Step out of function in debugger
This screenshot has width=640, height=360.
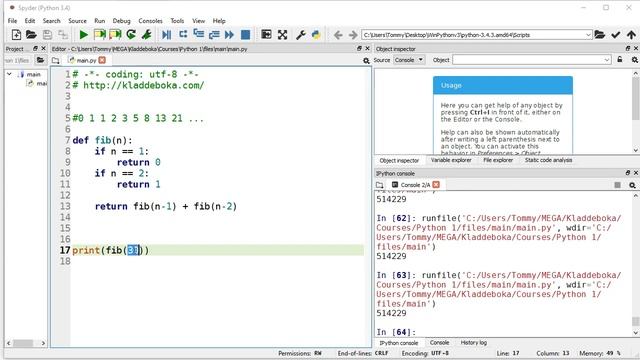pyautogui.click(x=214, y=35)
